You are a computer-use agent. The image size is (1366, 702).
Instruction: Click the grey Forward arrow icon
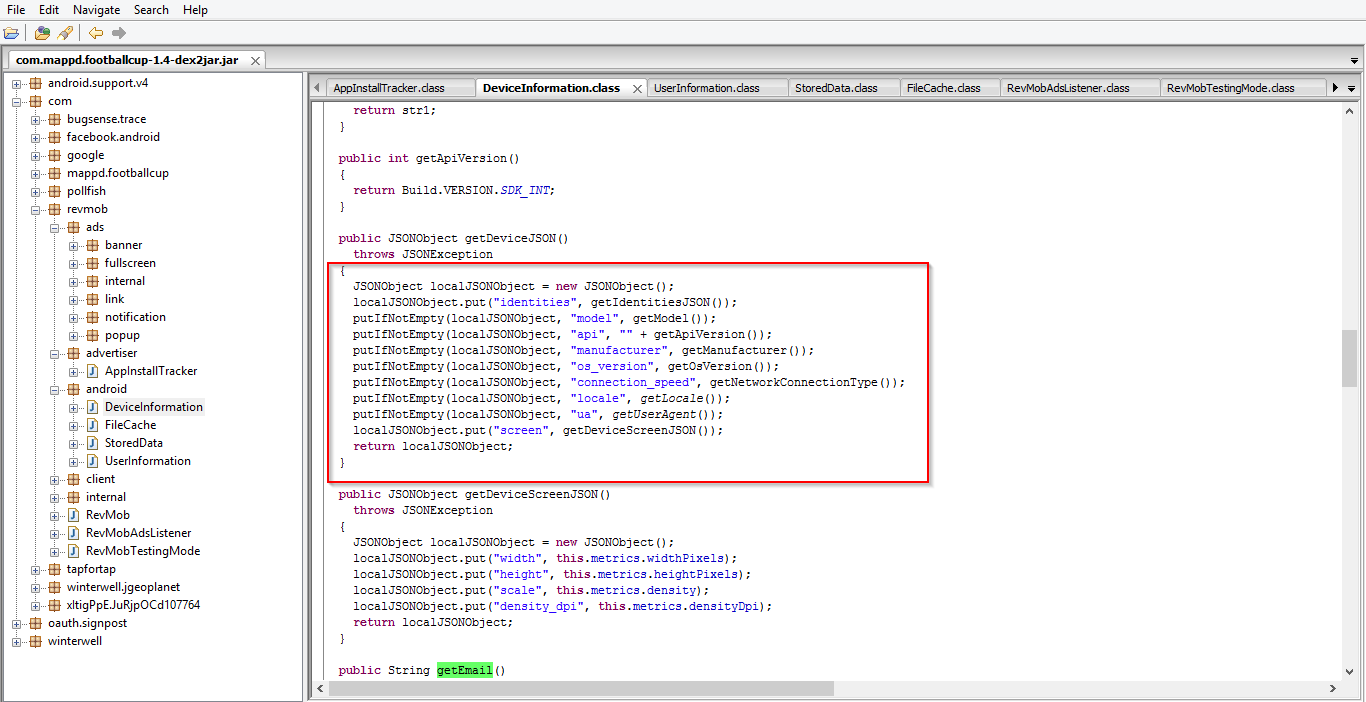(x=119, y=33)
